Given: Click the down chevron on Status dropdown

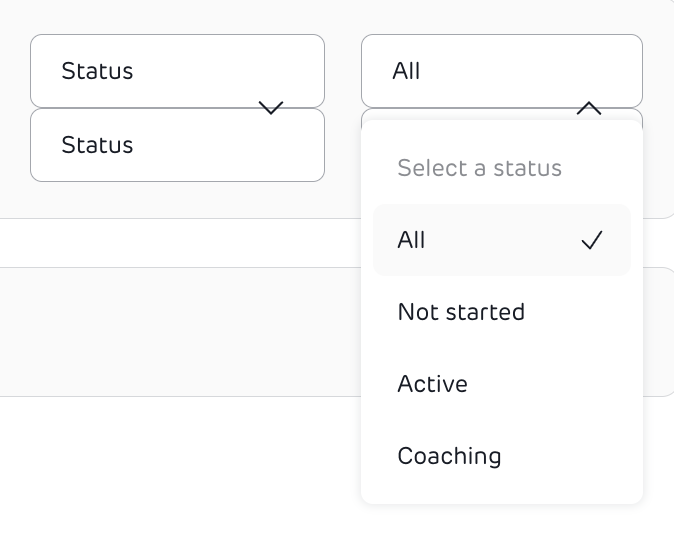Looking at the screenshot, I should click(271, 108).
